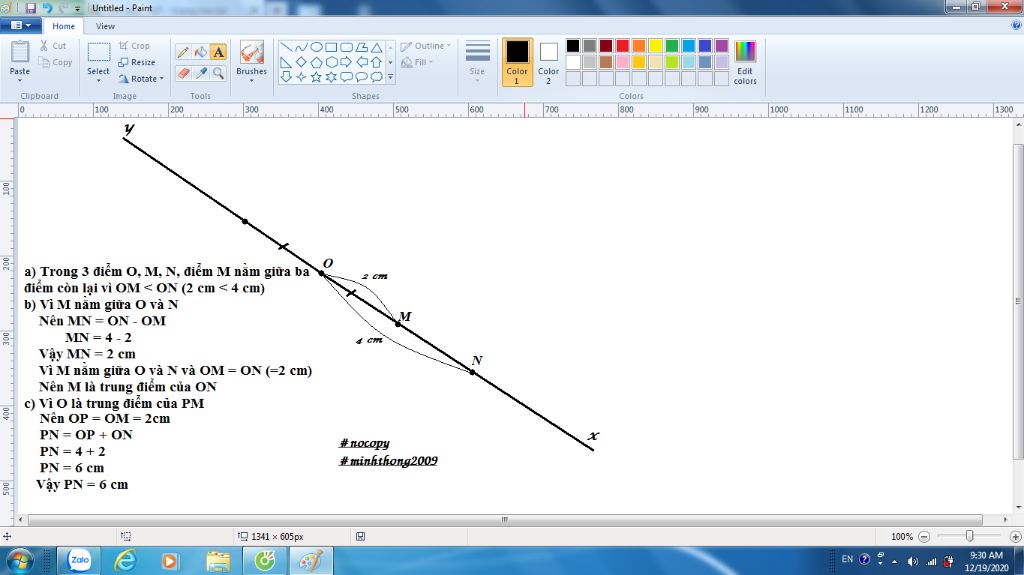Select the Color picker eyedropper tool
The width and height of the screenshot is (1024, 575).
[201, 73]
